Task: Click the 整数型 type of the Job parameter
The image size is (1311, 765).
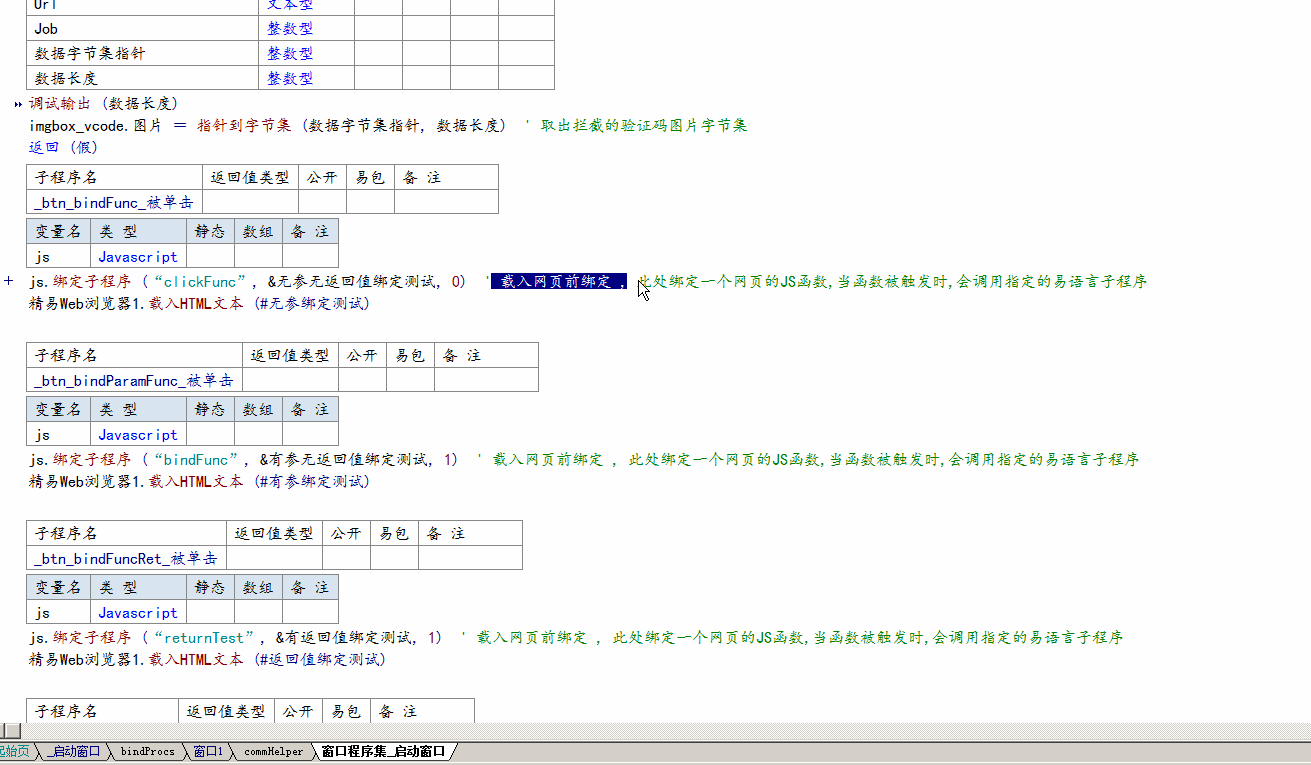Action: [x=290, y=29]
